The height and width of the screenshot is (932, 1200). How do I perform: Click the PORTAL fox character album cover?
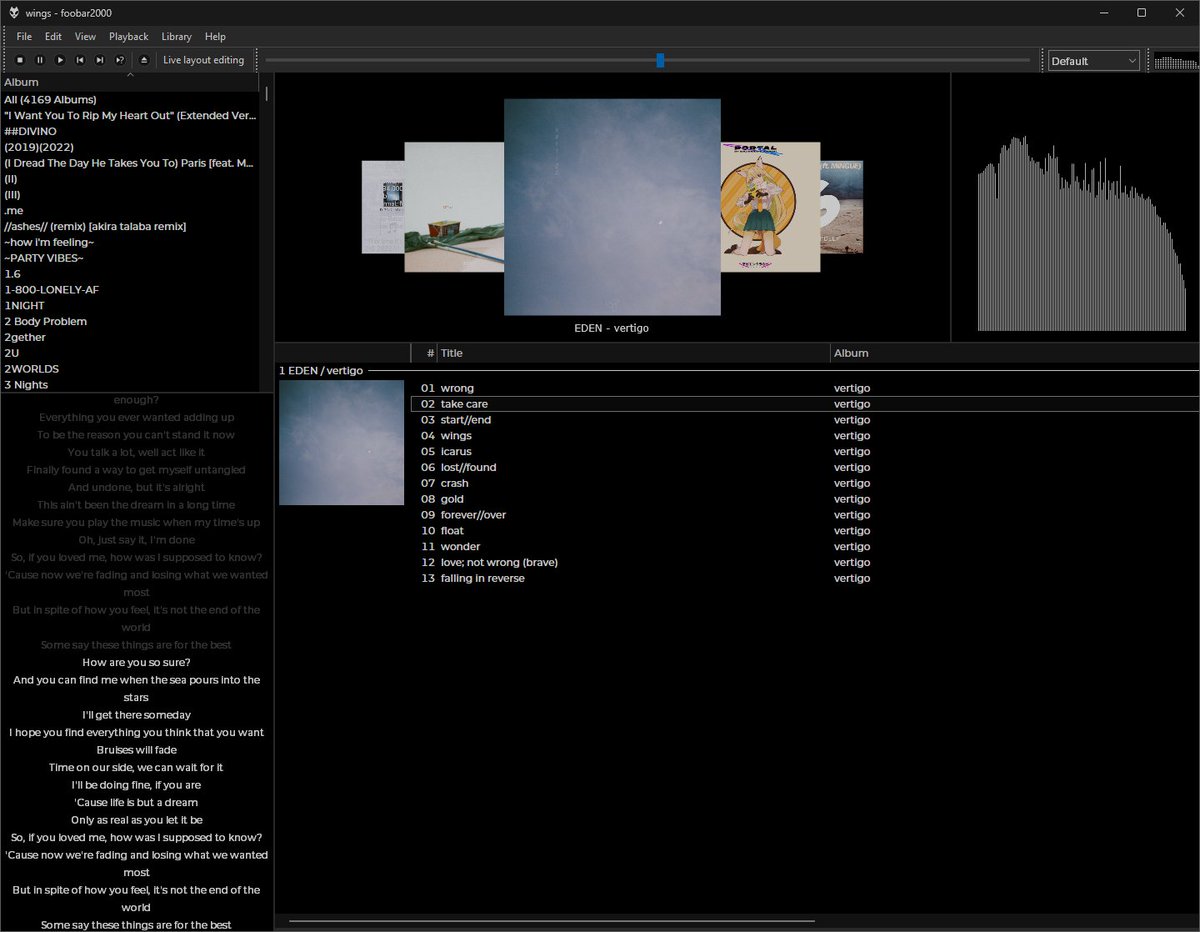tap(770, 207)
